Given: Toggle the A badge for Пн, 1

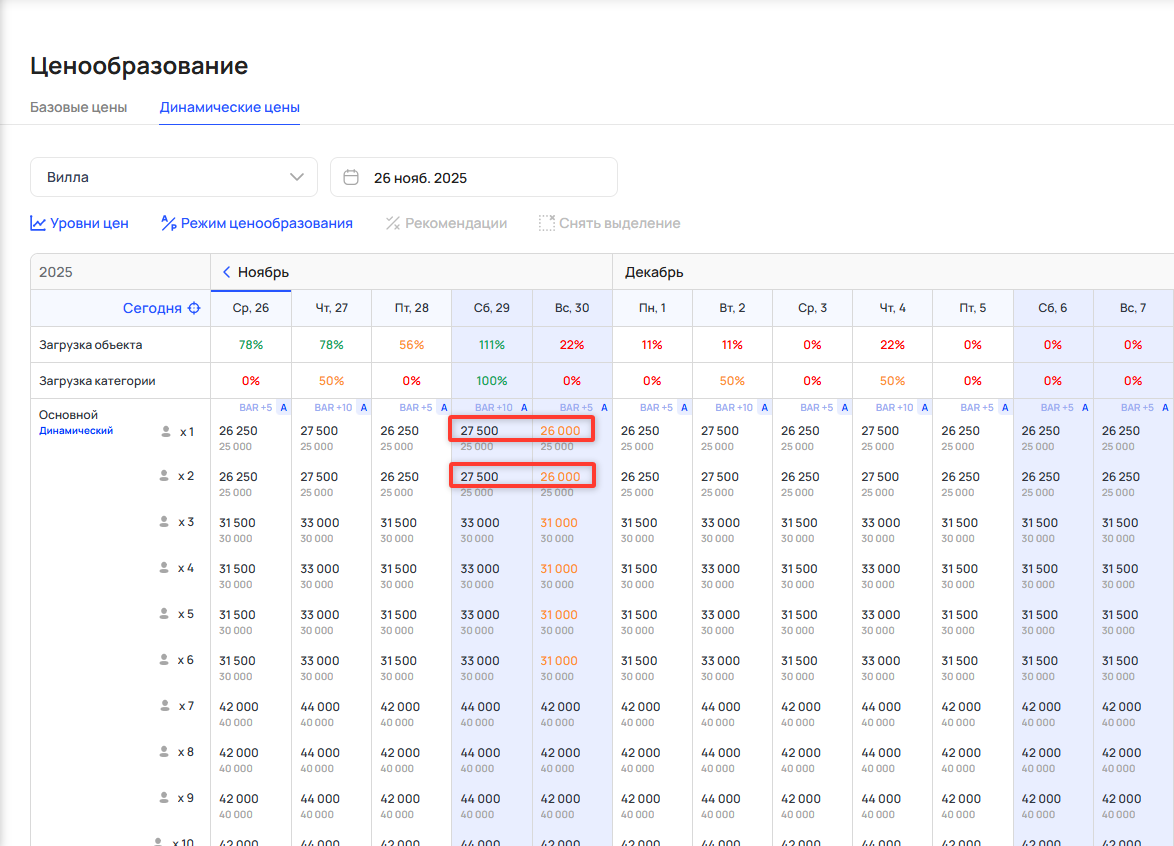Looking at the screenshot, I should click(683, 407).
